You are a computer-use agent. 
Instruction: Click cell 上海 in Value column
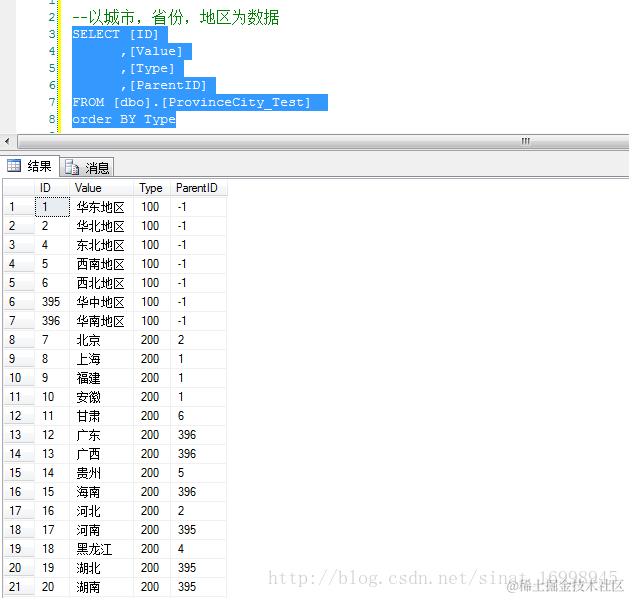pyautogui.click(x=101, y=359)
